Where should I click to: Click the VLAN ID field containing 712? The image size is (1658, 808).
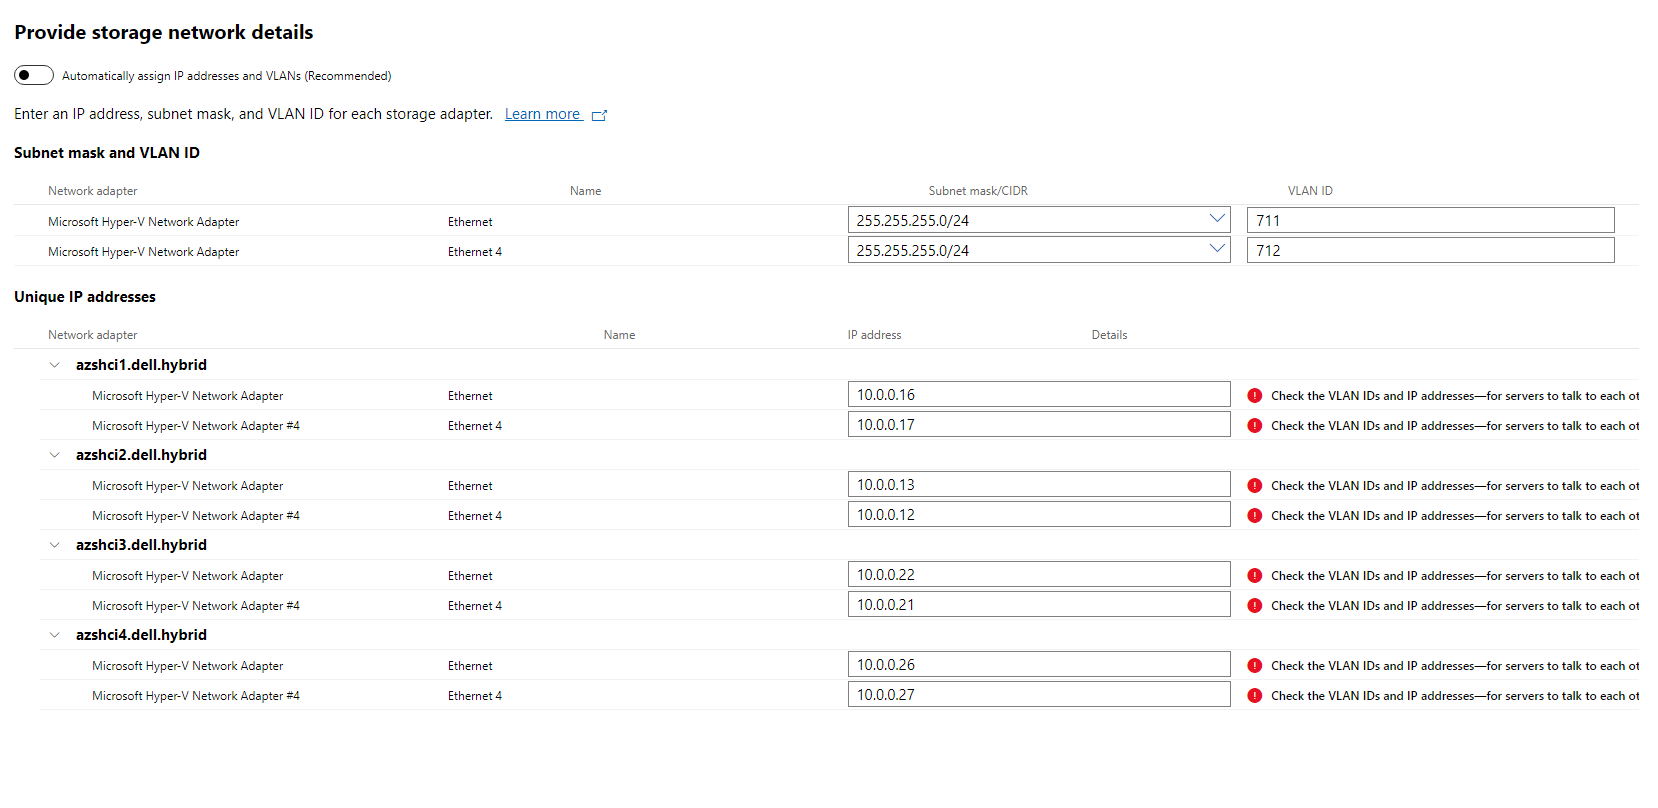[1430, 250]
